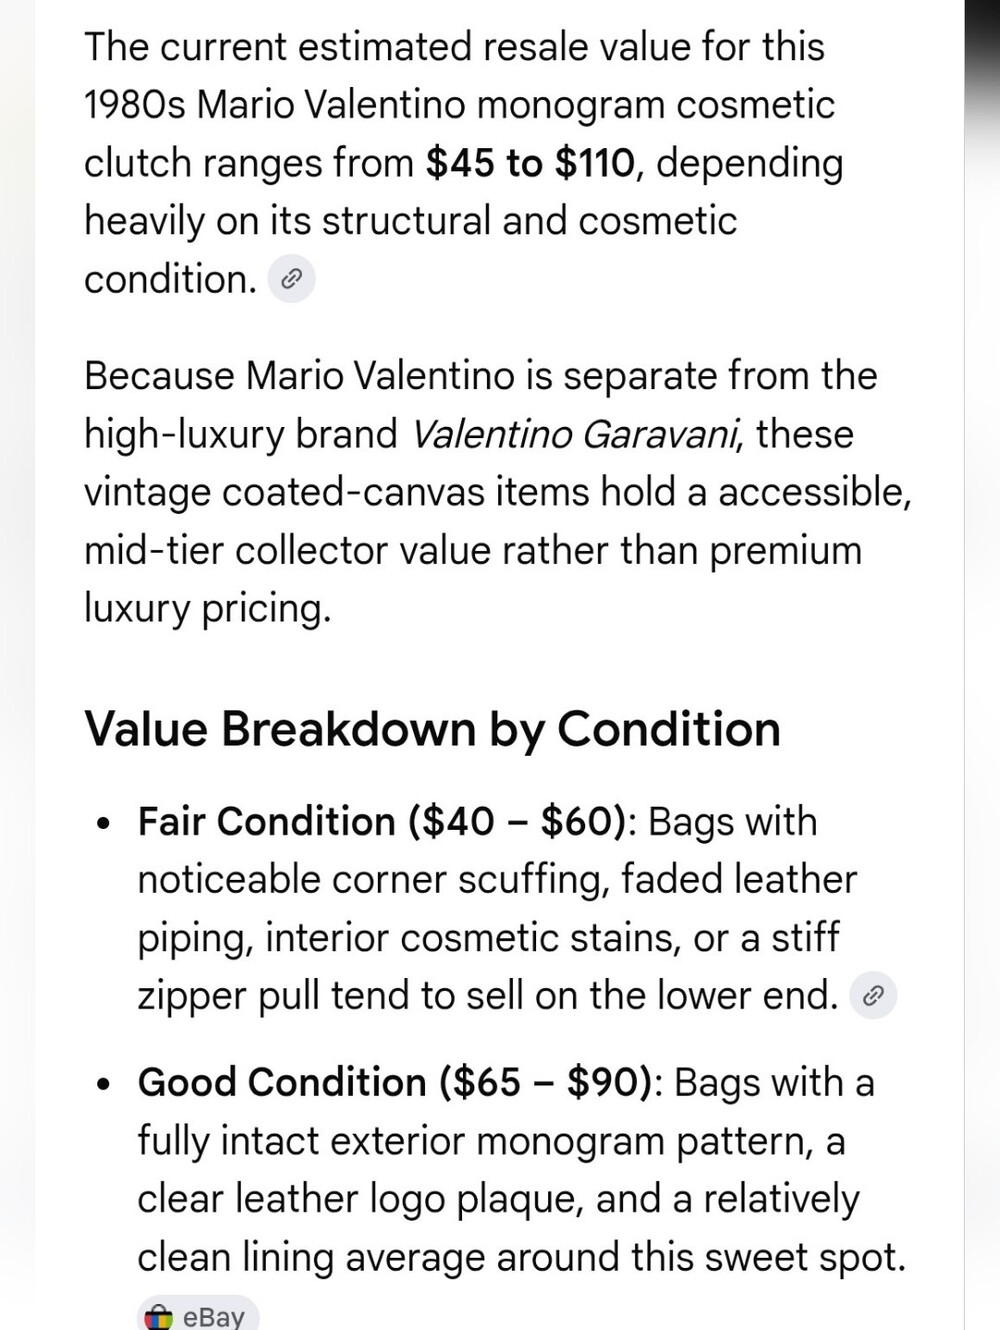Screen dimensions: 1000x1330
Task: Click the bullet point before Fair Condition
Action: click(x=103, y=824)
